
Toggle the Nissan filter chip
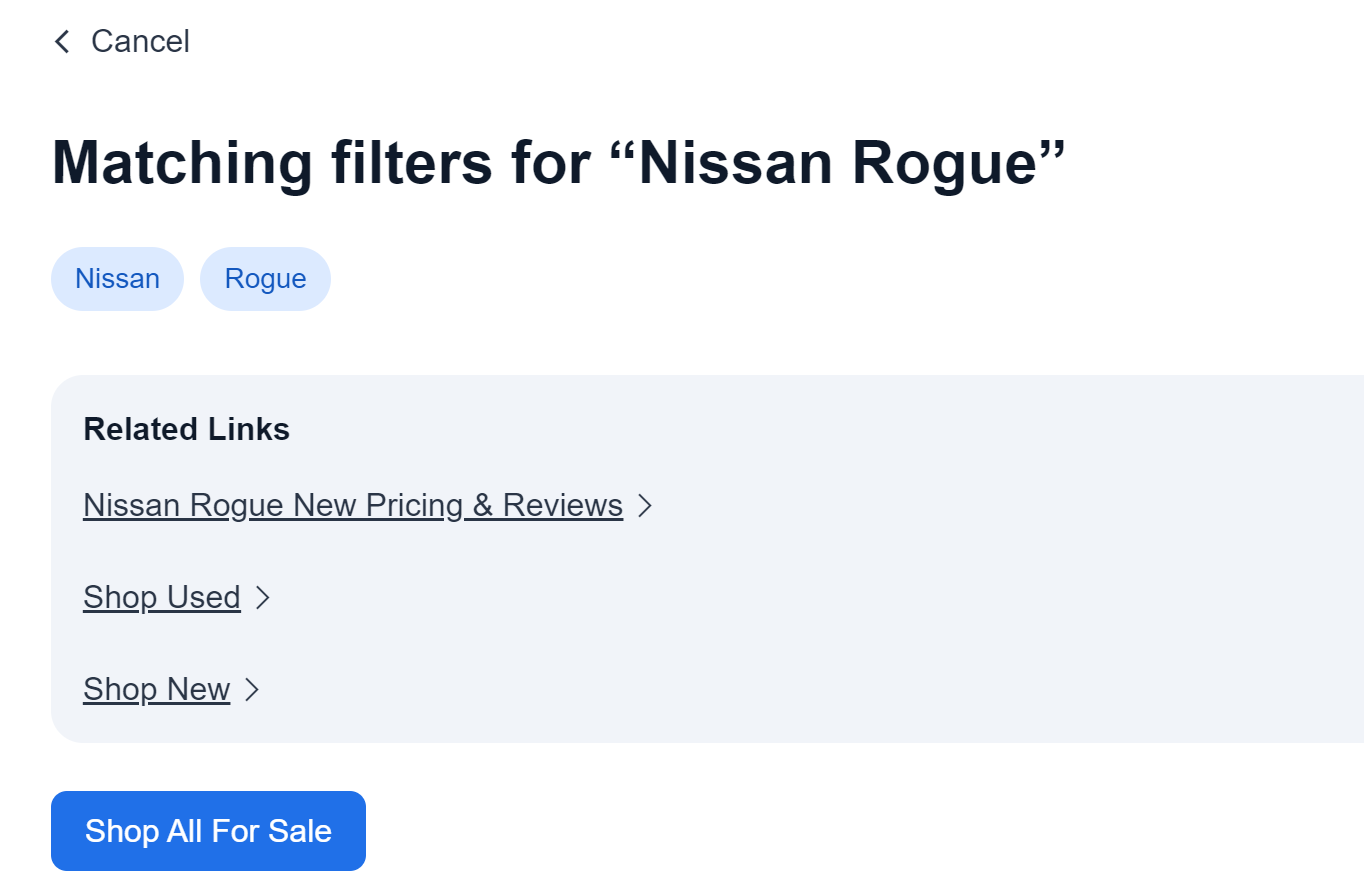point(117,279)
